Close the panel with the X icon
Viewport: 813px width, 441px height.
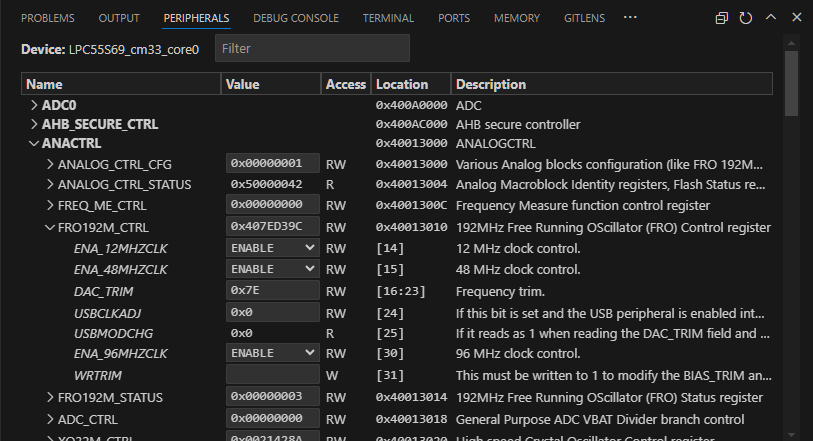(794, 18)
